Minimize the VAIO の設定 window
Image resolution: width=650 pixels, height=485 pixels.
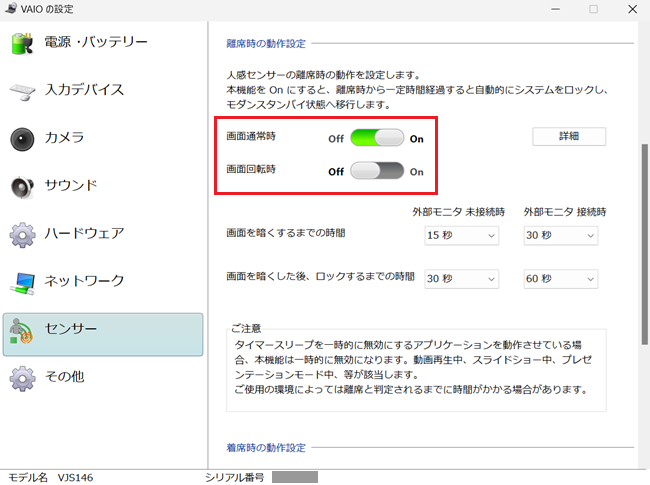(x=555, y=9)
